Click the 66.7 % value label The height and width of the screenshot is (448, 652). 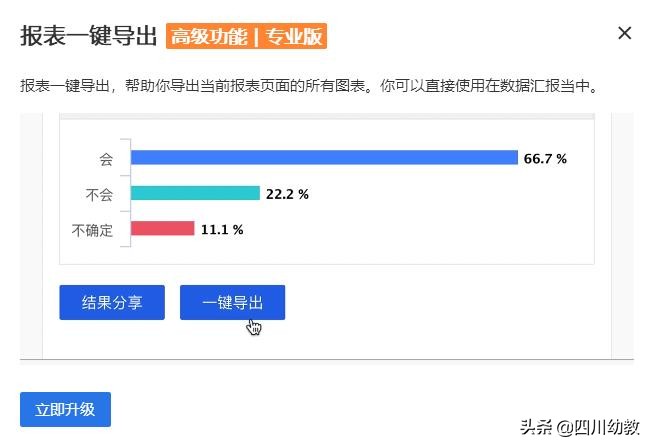pos(545,159)
